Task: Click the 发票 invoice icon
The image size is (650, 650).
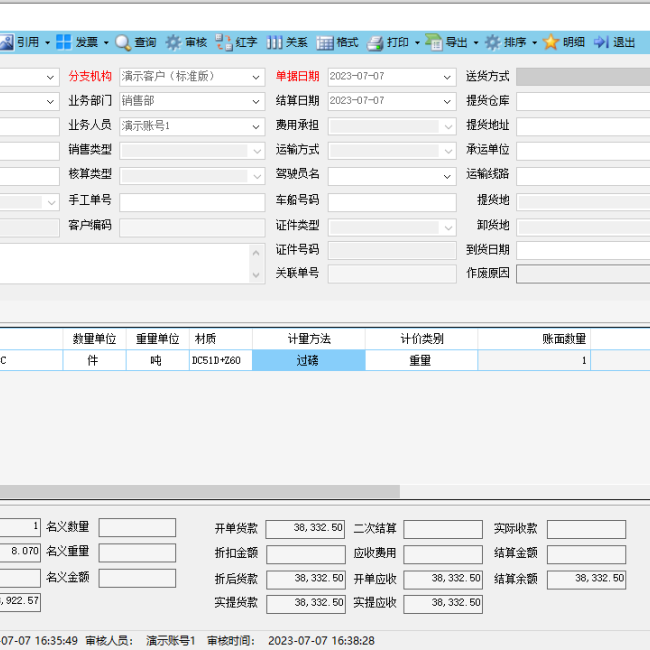Action: [x=63, y=42]
